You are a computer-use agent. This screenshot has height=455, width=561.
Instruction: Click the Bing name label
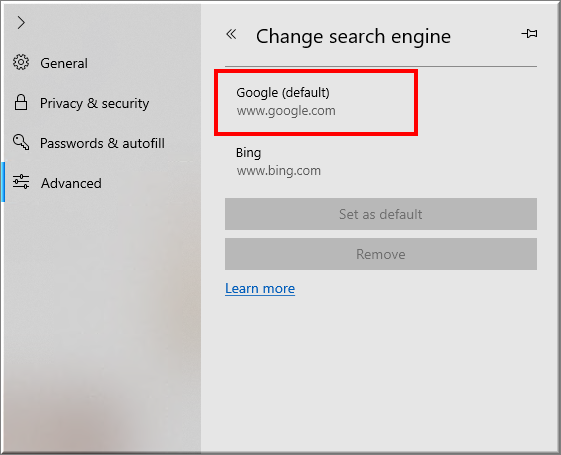pyautogui.click(x=248, y=153)
